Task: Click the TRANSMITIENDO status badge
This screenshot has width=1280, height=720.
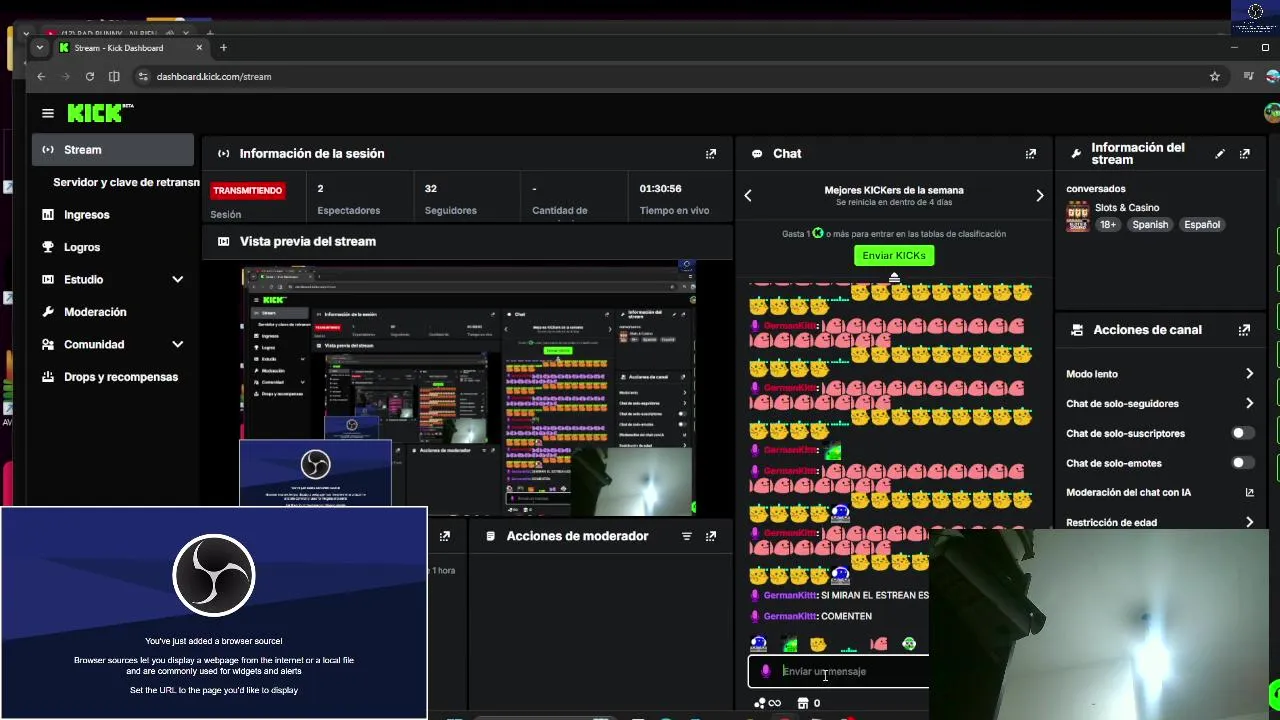Action: pos(247,190)
